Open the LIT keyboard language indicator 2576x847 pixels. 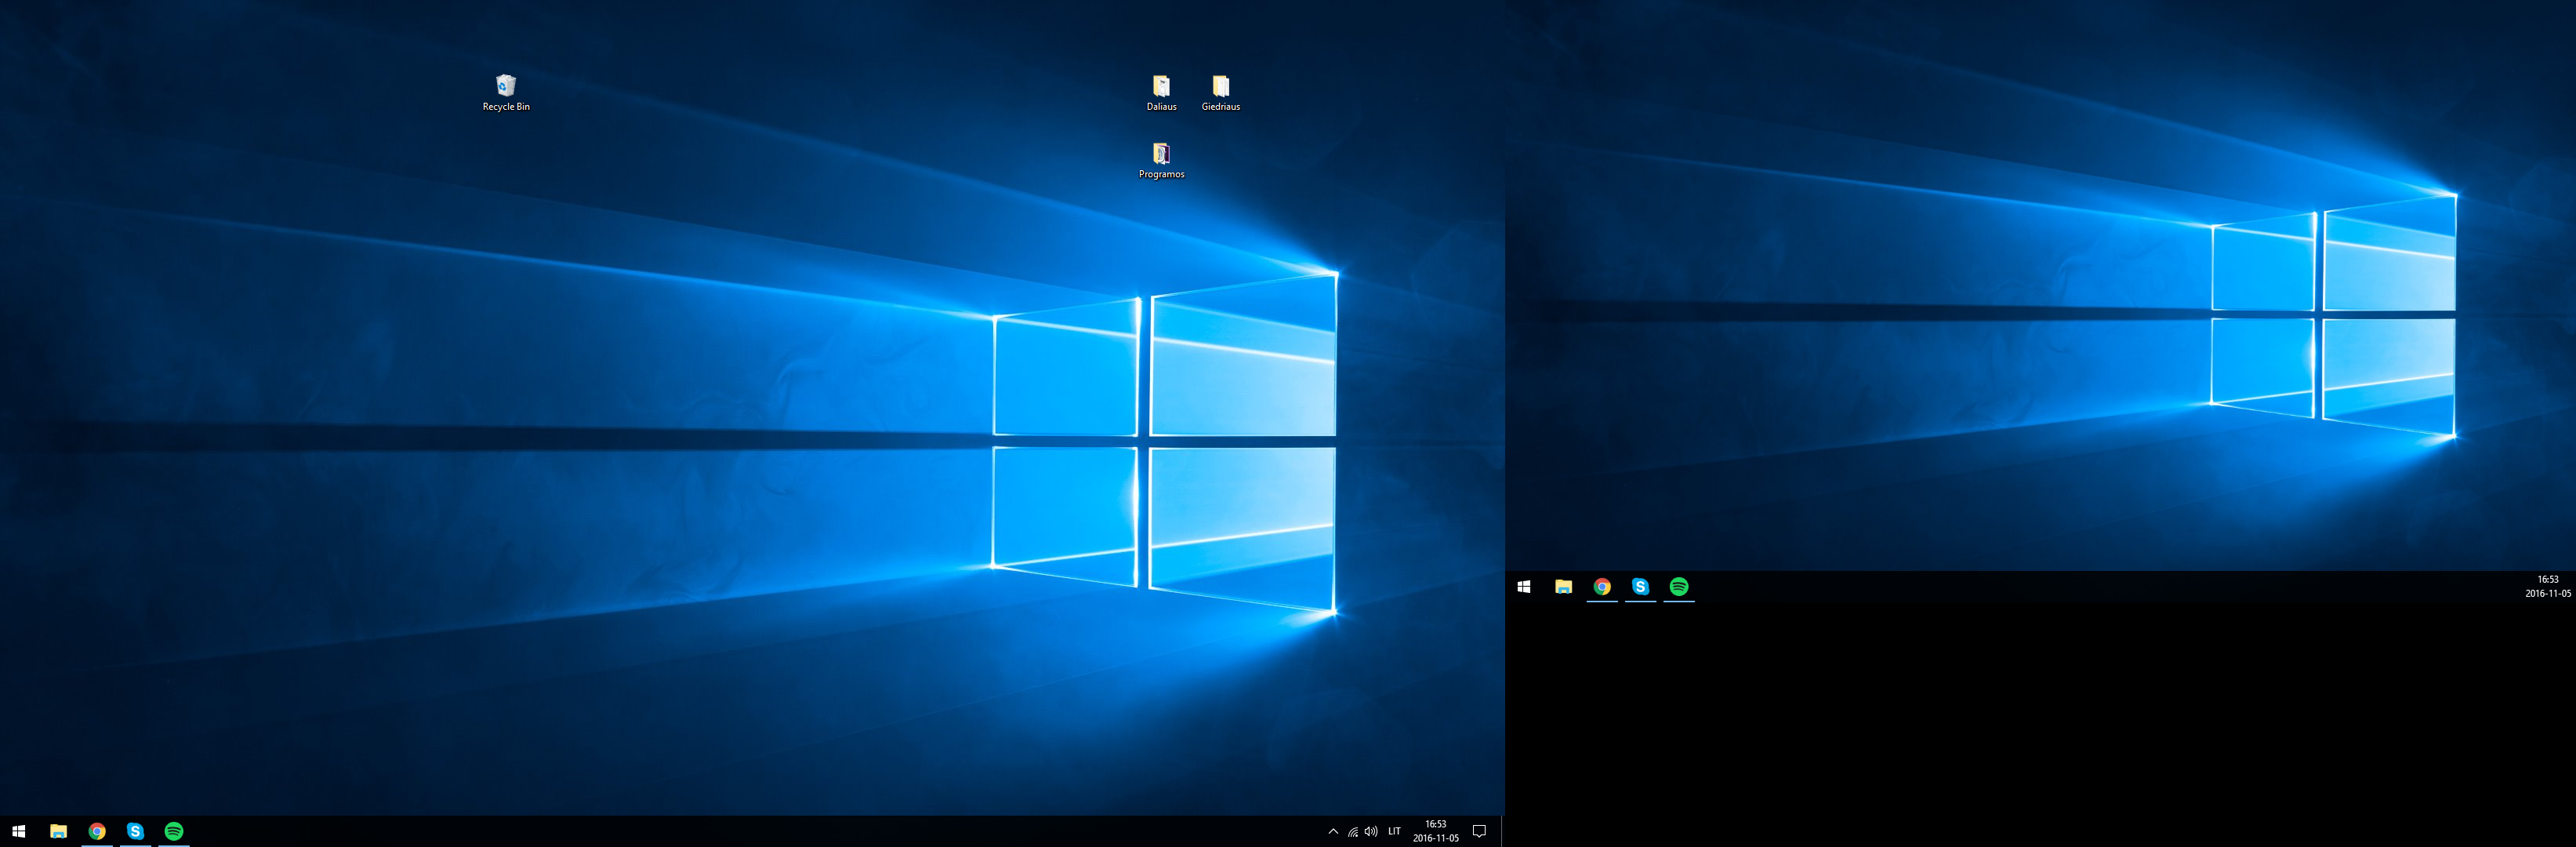pos(1394,831)
